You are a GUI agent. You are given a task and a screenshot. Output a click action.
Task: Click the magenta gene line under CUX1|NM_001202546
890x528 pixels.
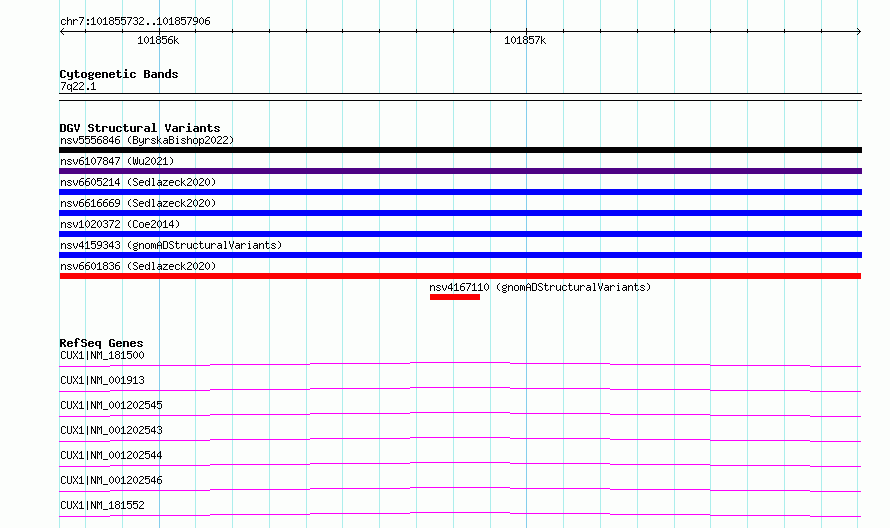[x=460, y=489]
